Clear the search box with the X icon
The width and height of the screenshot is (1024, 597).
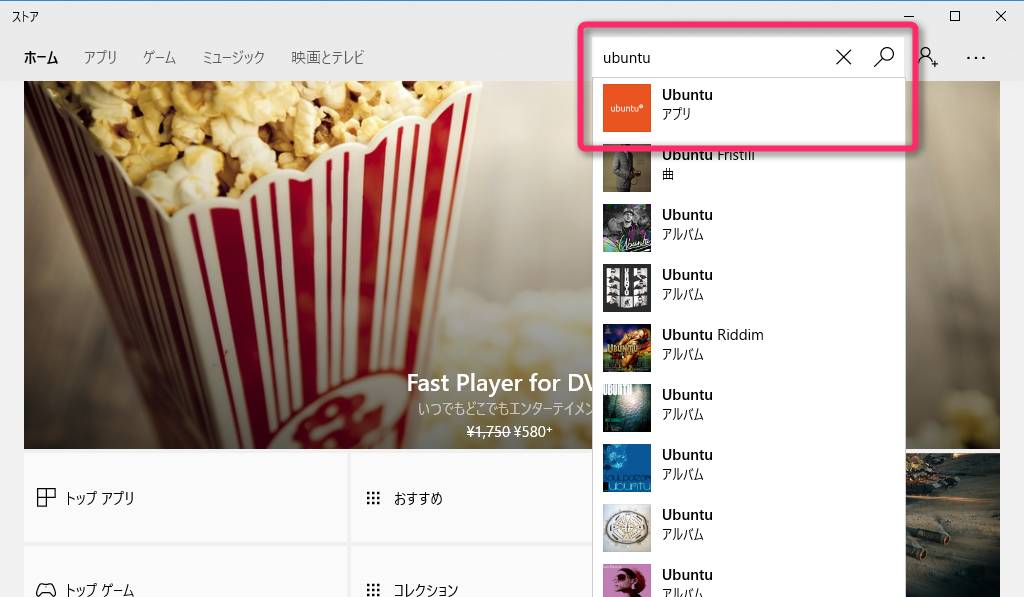tap(843, 57)
